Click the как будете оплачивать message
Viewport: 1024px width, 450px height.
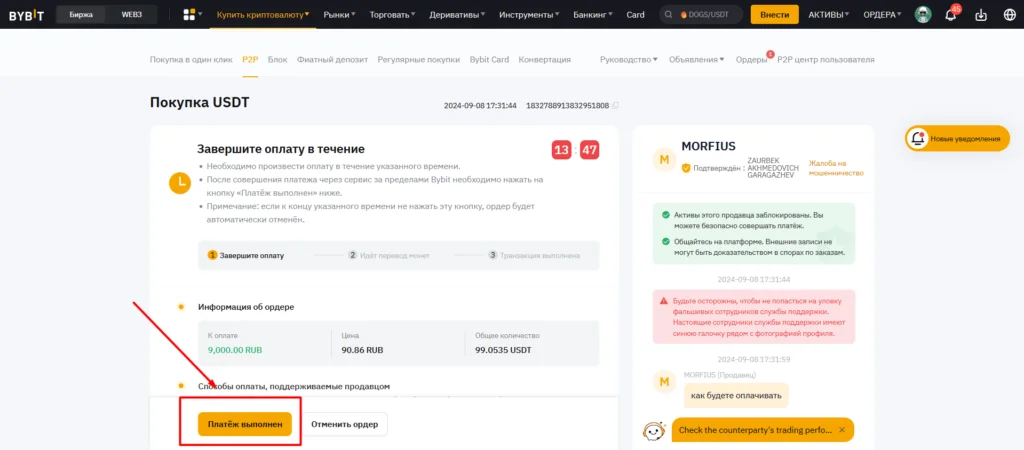736,394
